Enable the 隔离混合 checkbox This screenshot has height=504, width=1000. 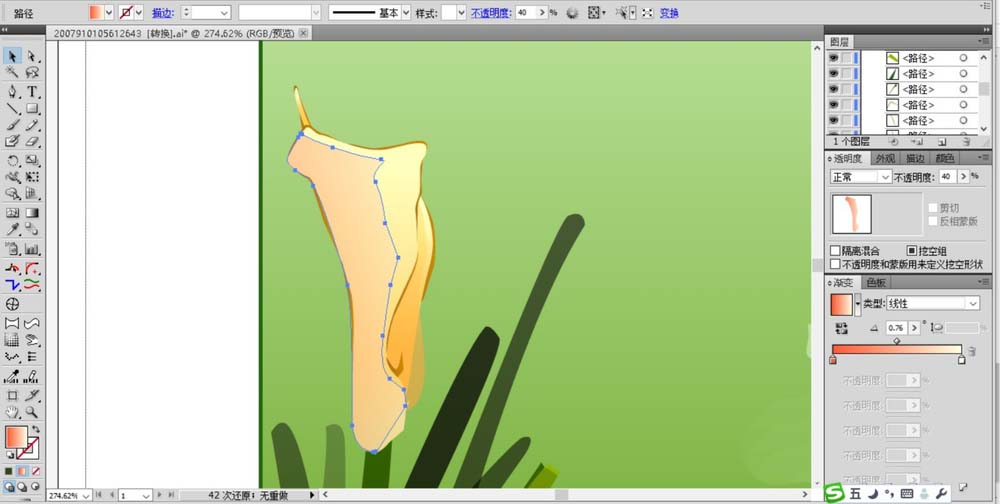835,251
